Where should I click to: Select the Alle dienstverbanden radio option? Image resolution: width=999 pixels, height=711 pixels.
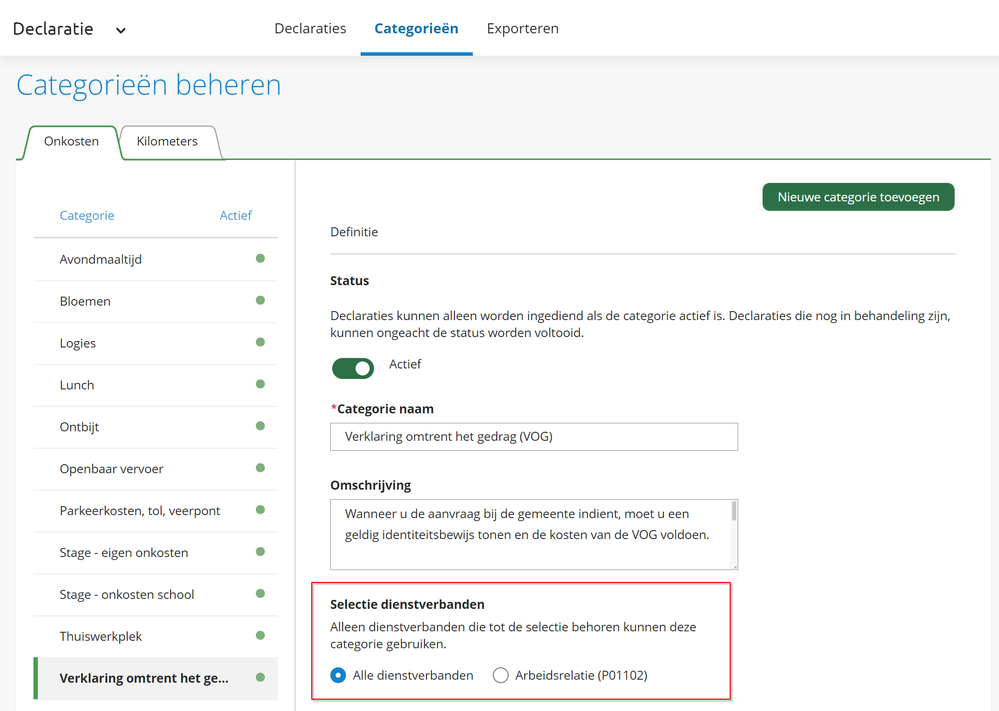click(x=339, y=676)
